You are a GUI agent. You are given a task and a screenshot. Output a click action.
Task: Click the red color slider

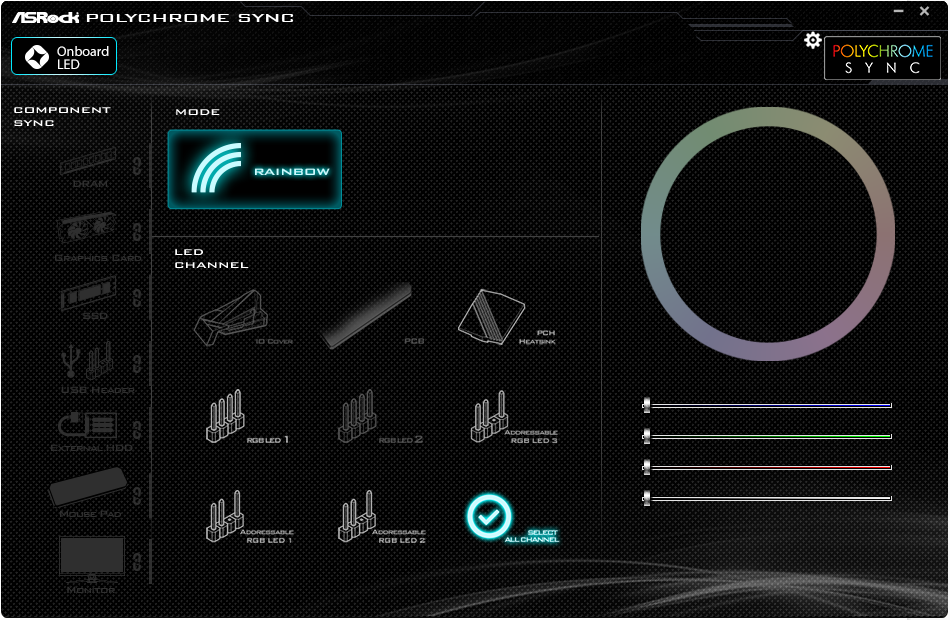pos(767,467)
